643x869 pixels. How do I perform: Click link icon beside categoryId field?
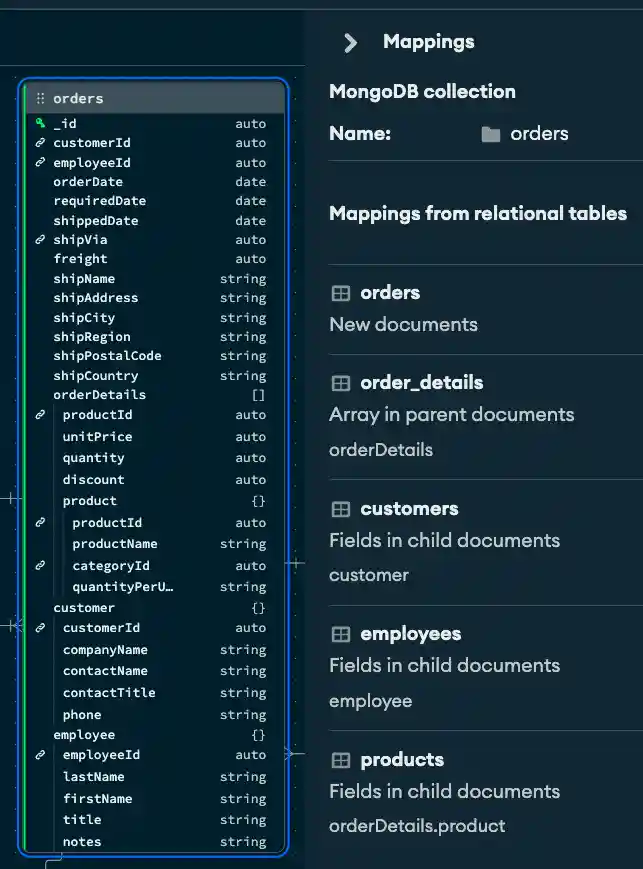click(x=40, y=565)
